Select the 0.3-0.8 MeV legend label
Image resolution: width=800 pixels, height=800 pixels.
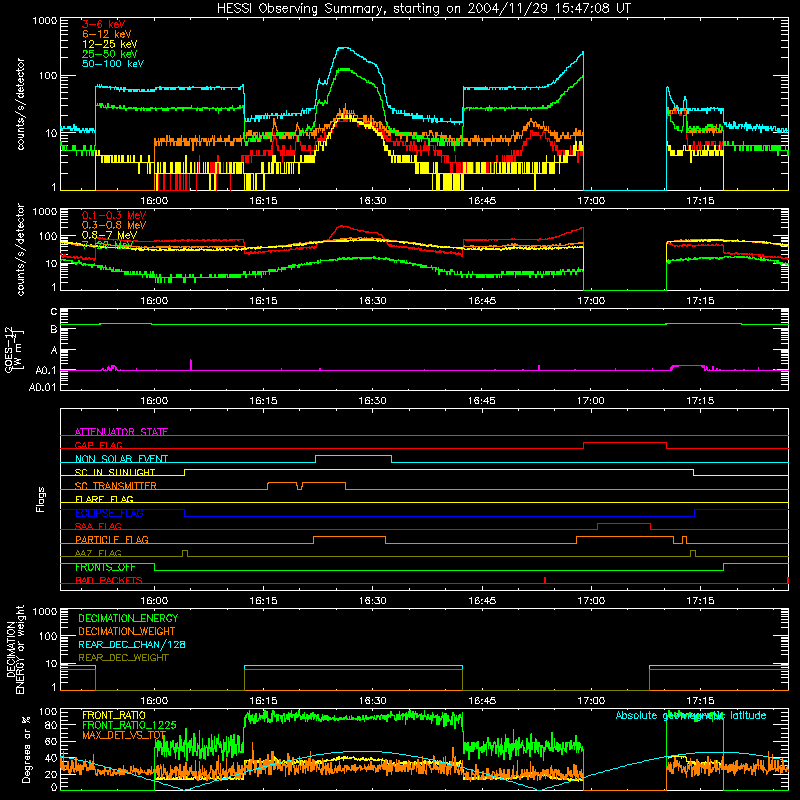[x=114, y=225]
